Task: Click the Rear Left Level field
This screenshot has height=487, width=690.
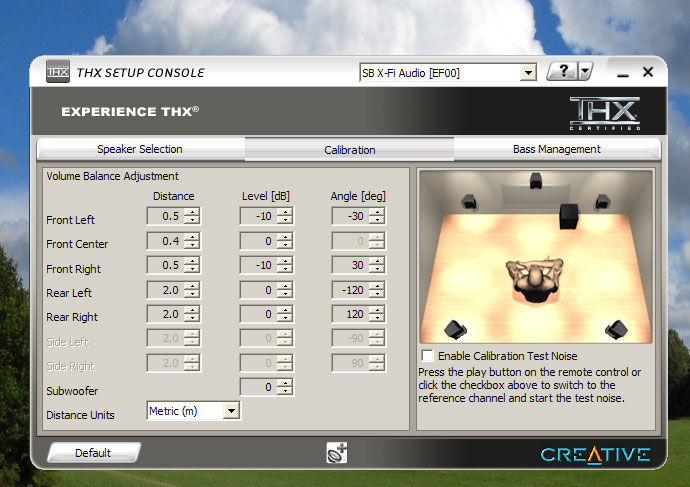Action: coord(258,290)
